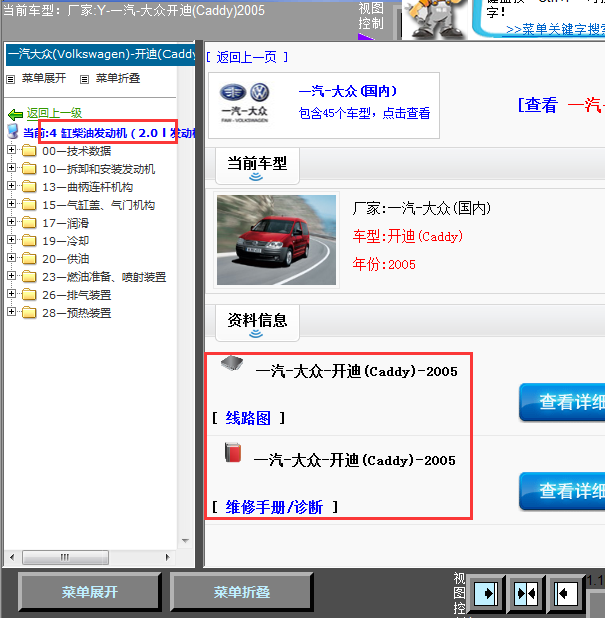The height and width of the screenshot is (618, 605).
Task: Click the bottom 菜单展开 button
Action: (89, 592)
